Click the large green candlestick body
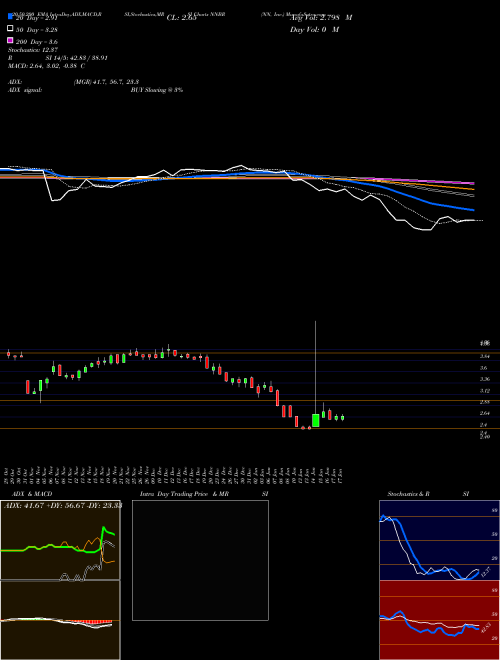500x660 pixels. coord(315,420)
